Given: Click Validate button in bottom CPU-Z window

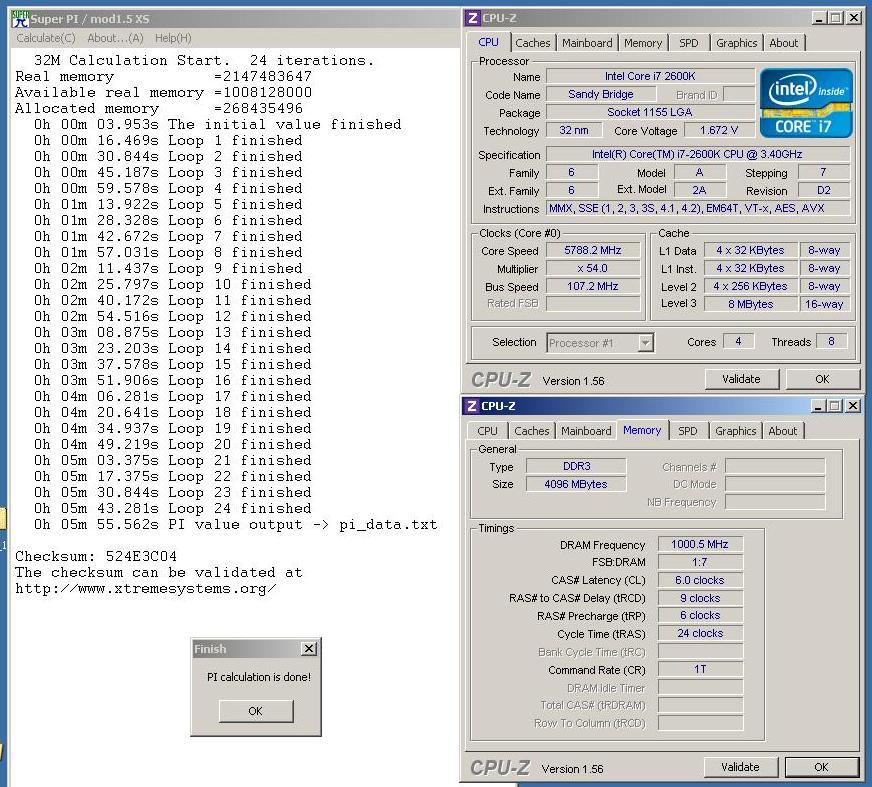Looking at the screenshot, I should point(740,767).
